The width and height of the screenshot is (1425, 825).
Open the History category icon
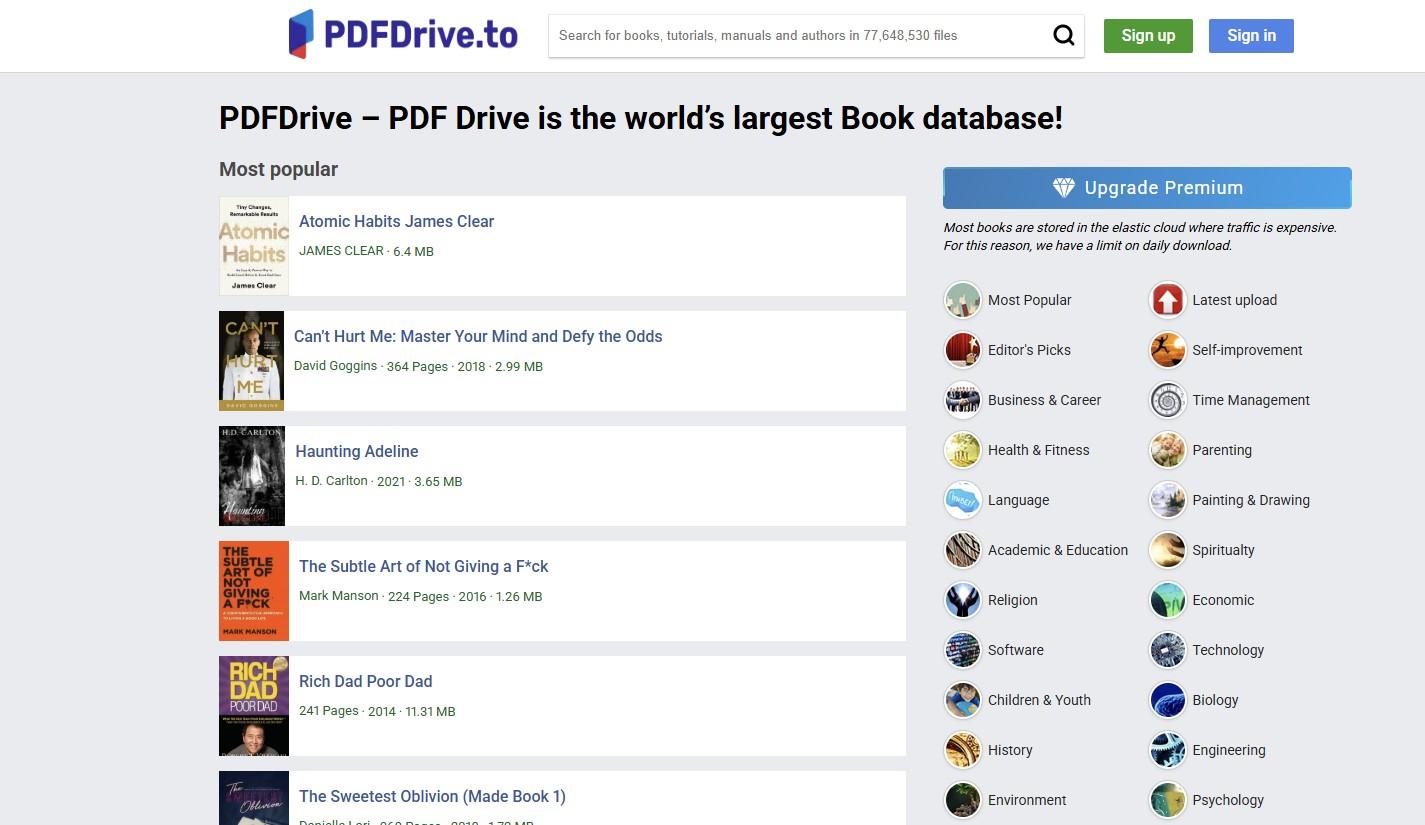tap(963, 750)
